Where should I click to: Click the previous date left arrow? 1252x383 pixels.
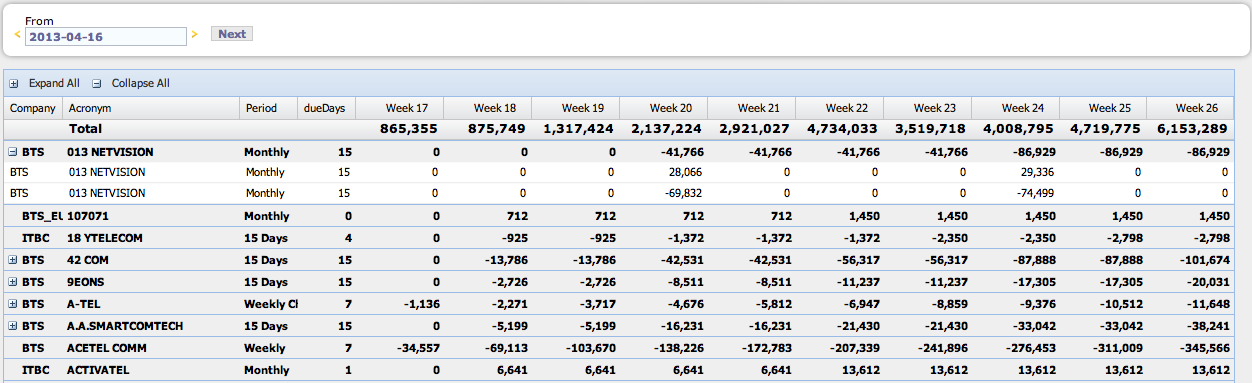pos(18,36)
